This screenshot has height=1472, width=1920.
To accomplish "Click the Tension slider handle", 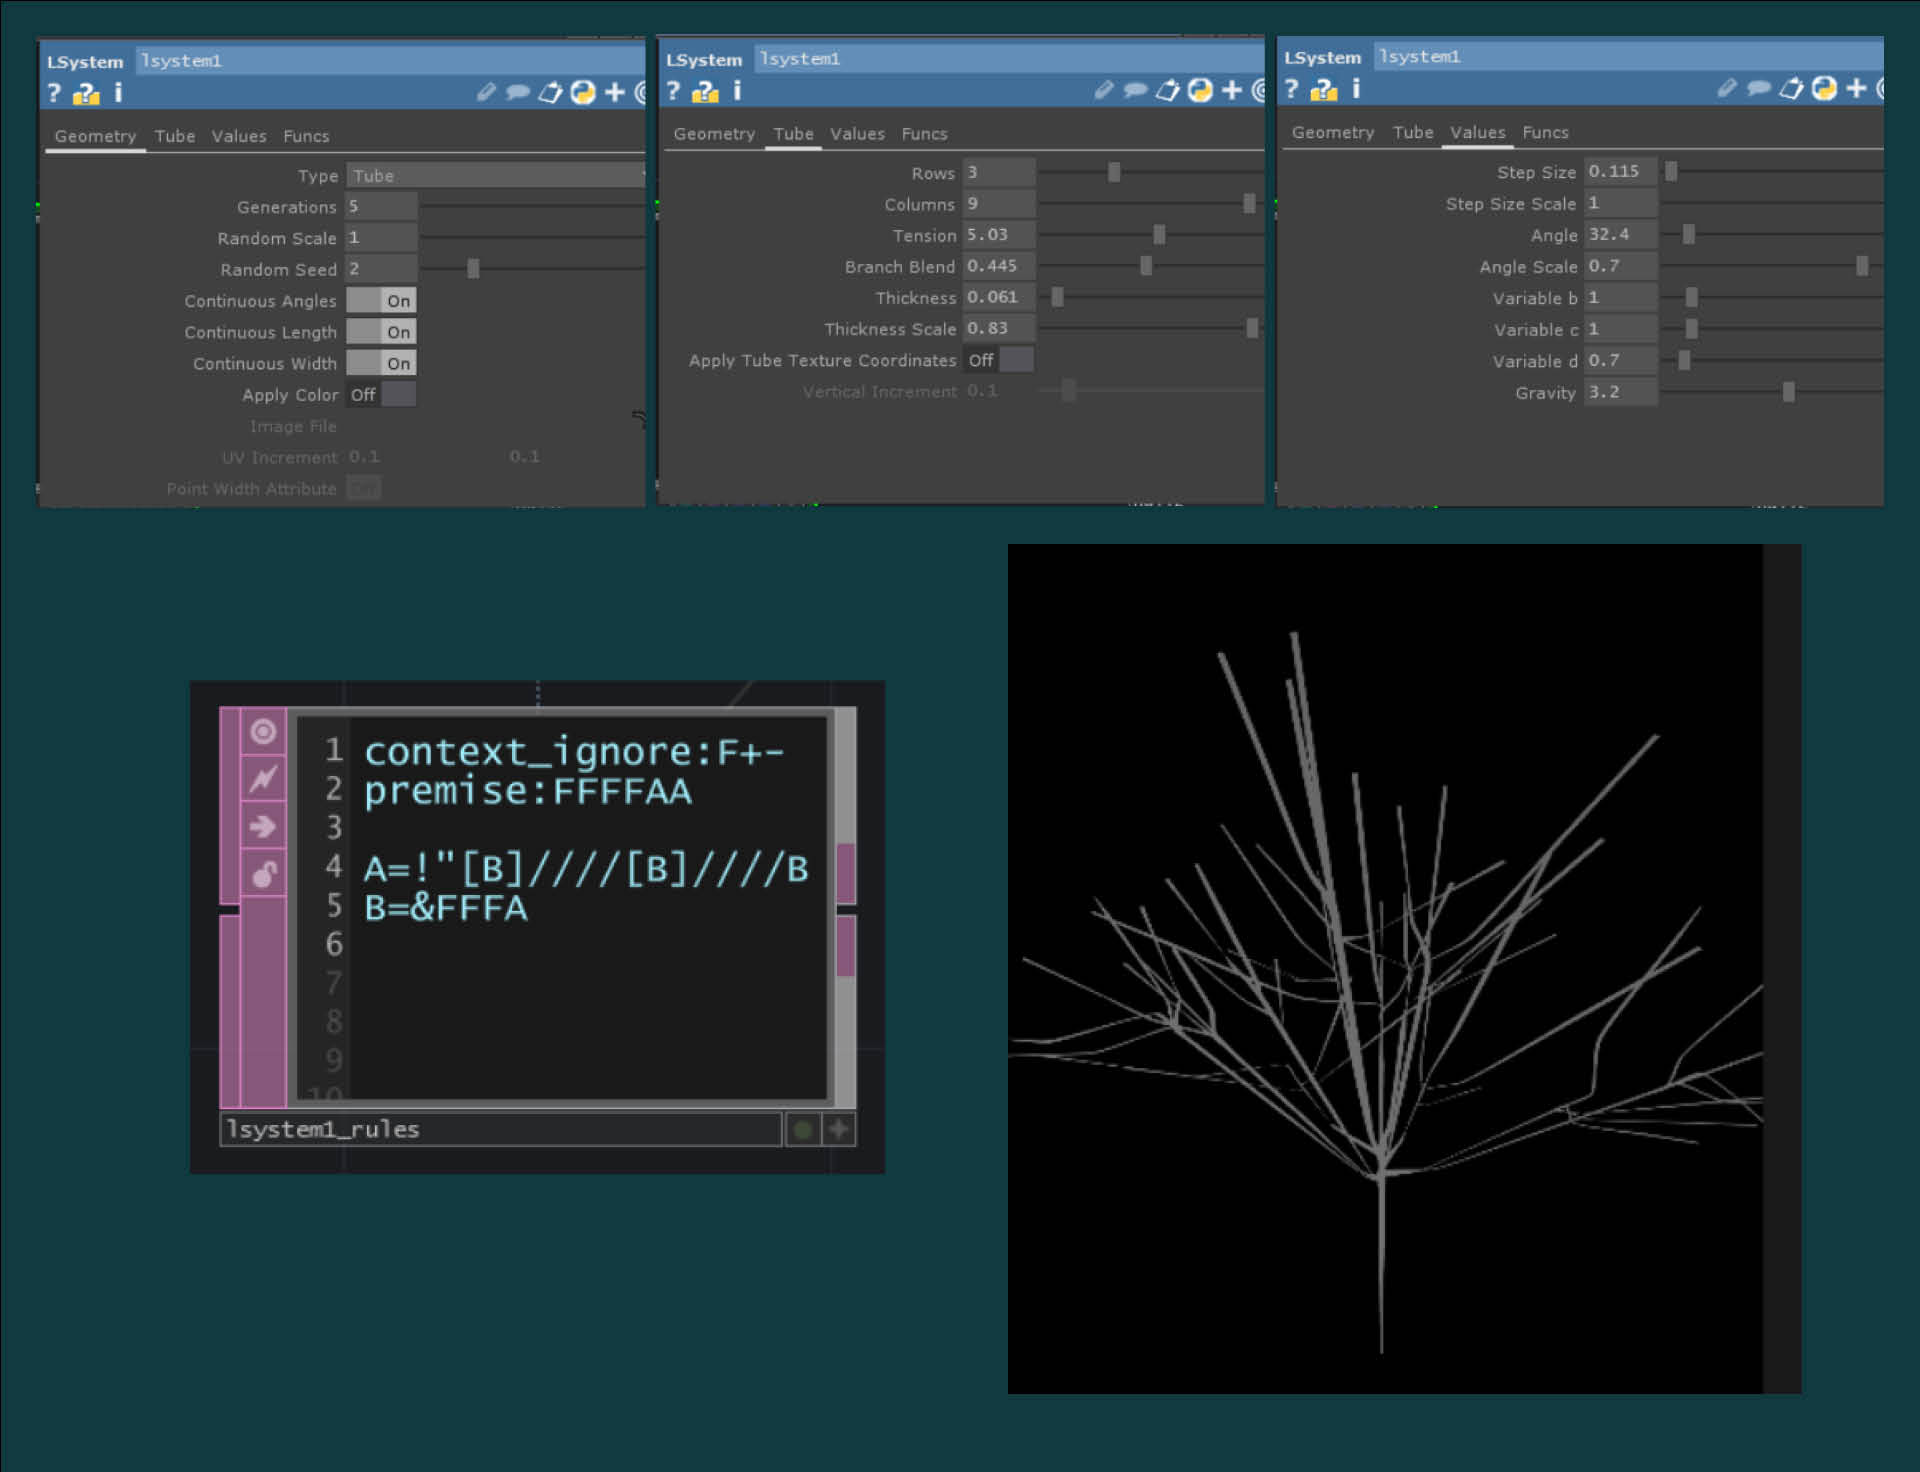I will point(1159,235).
